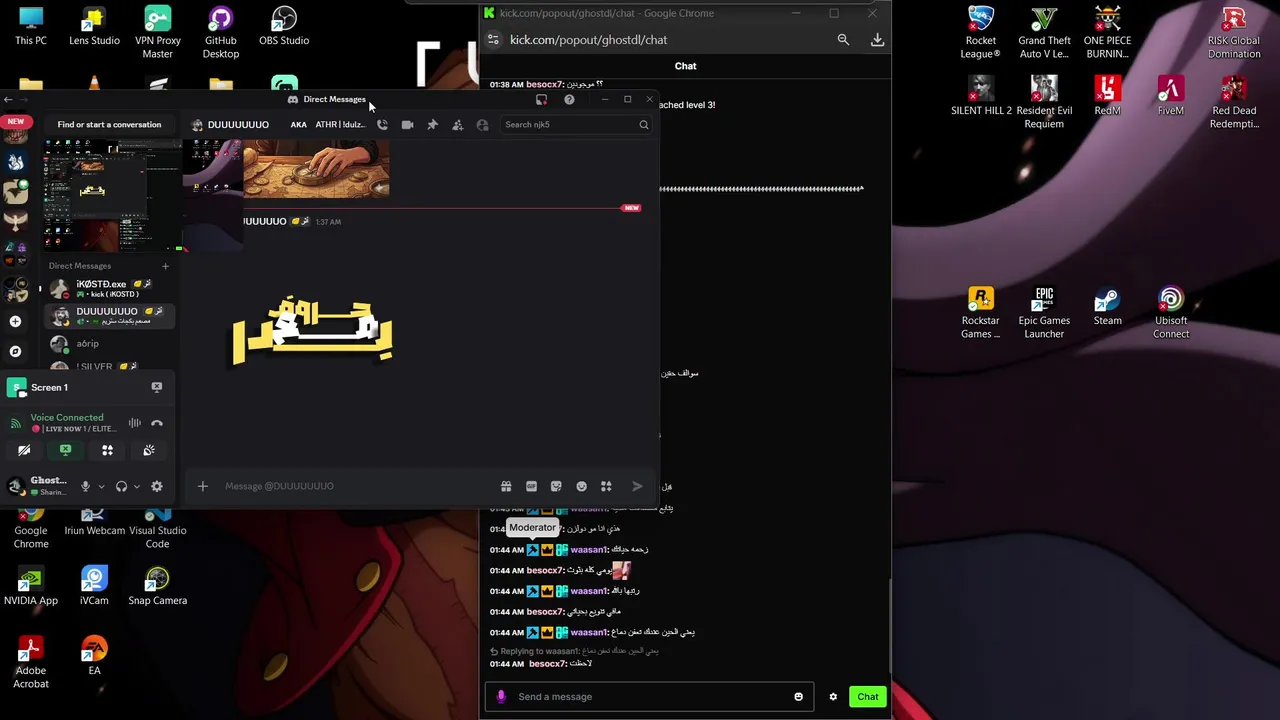This screenshot has height=720, width=1280.
Task: Click Find or start a conversation
Action: [109, 125]
